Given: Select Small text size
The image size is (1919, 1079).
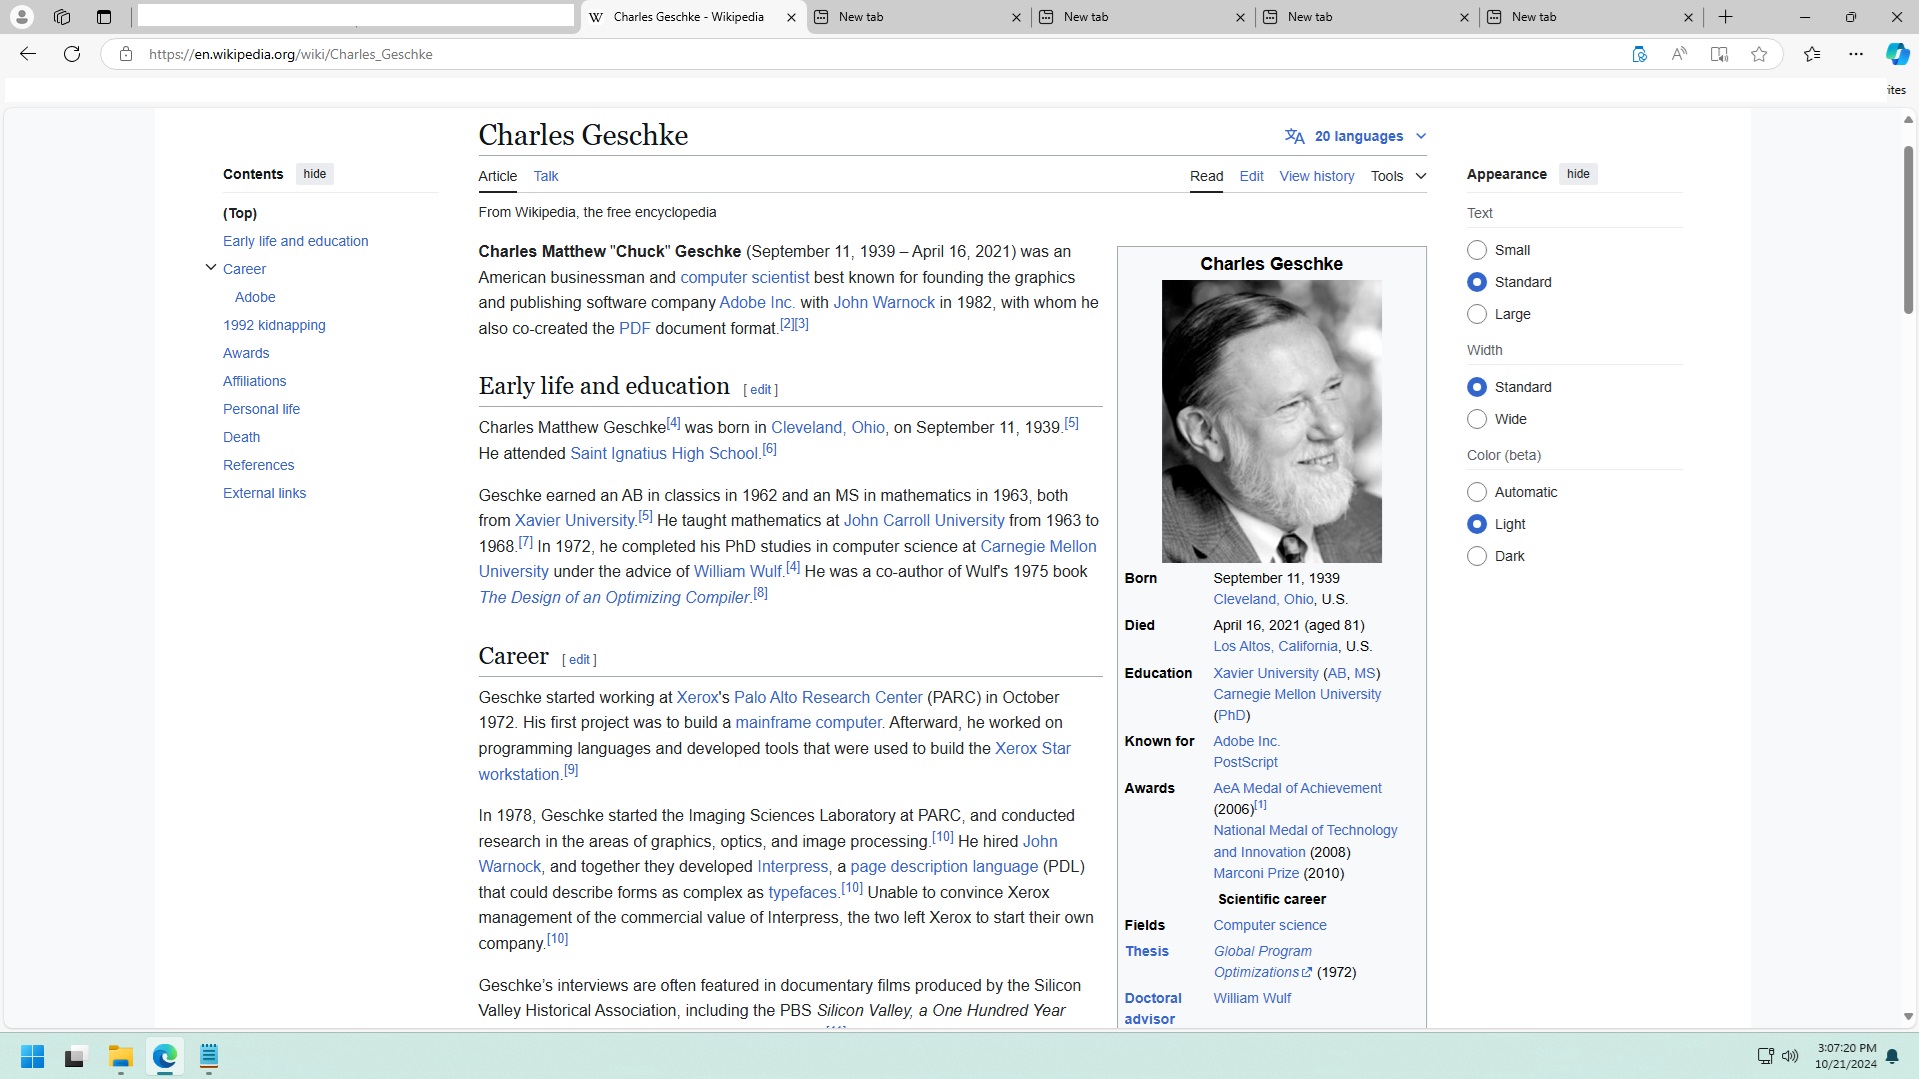Looking at the screenshot, I should click(1476, 250).
